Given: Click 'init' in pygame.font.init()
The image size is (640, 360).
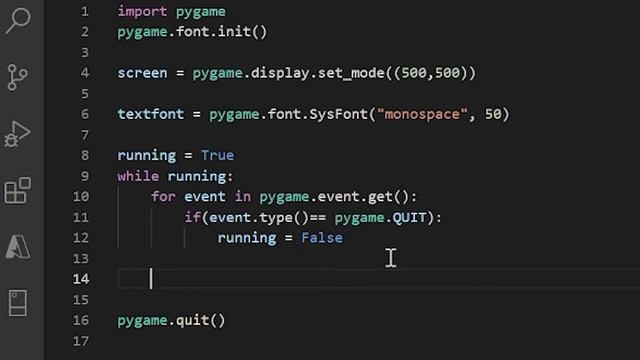Looking at the screenshot, I should (234, 32).
